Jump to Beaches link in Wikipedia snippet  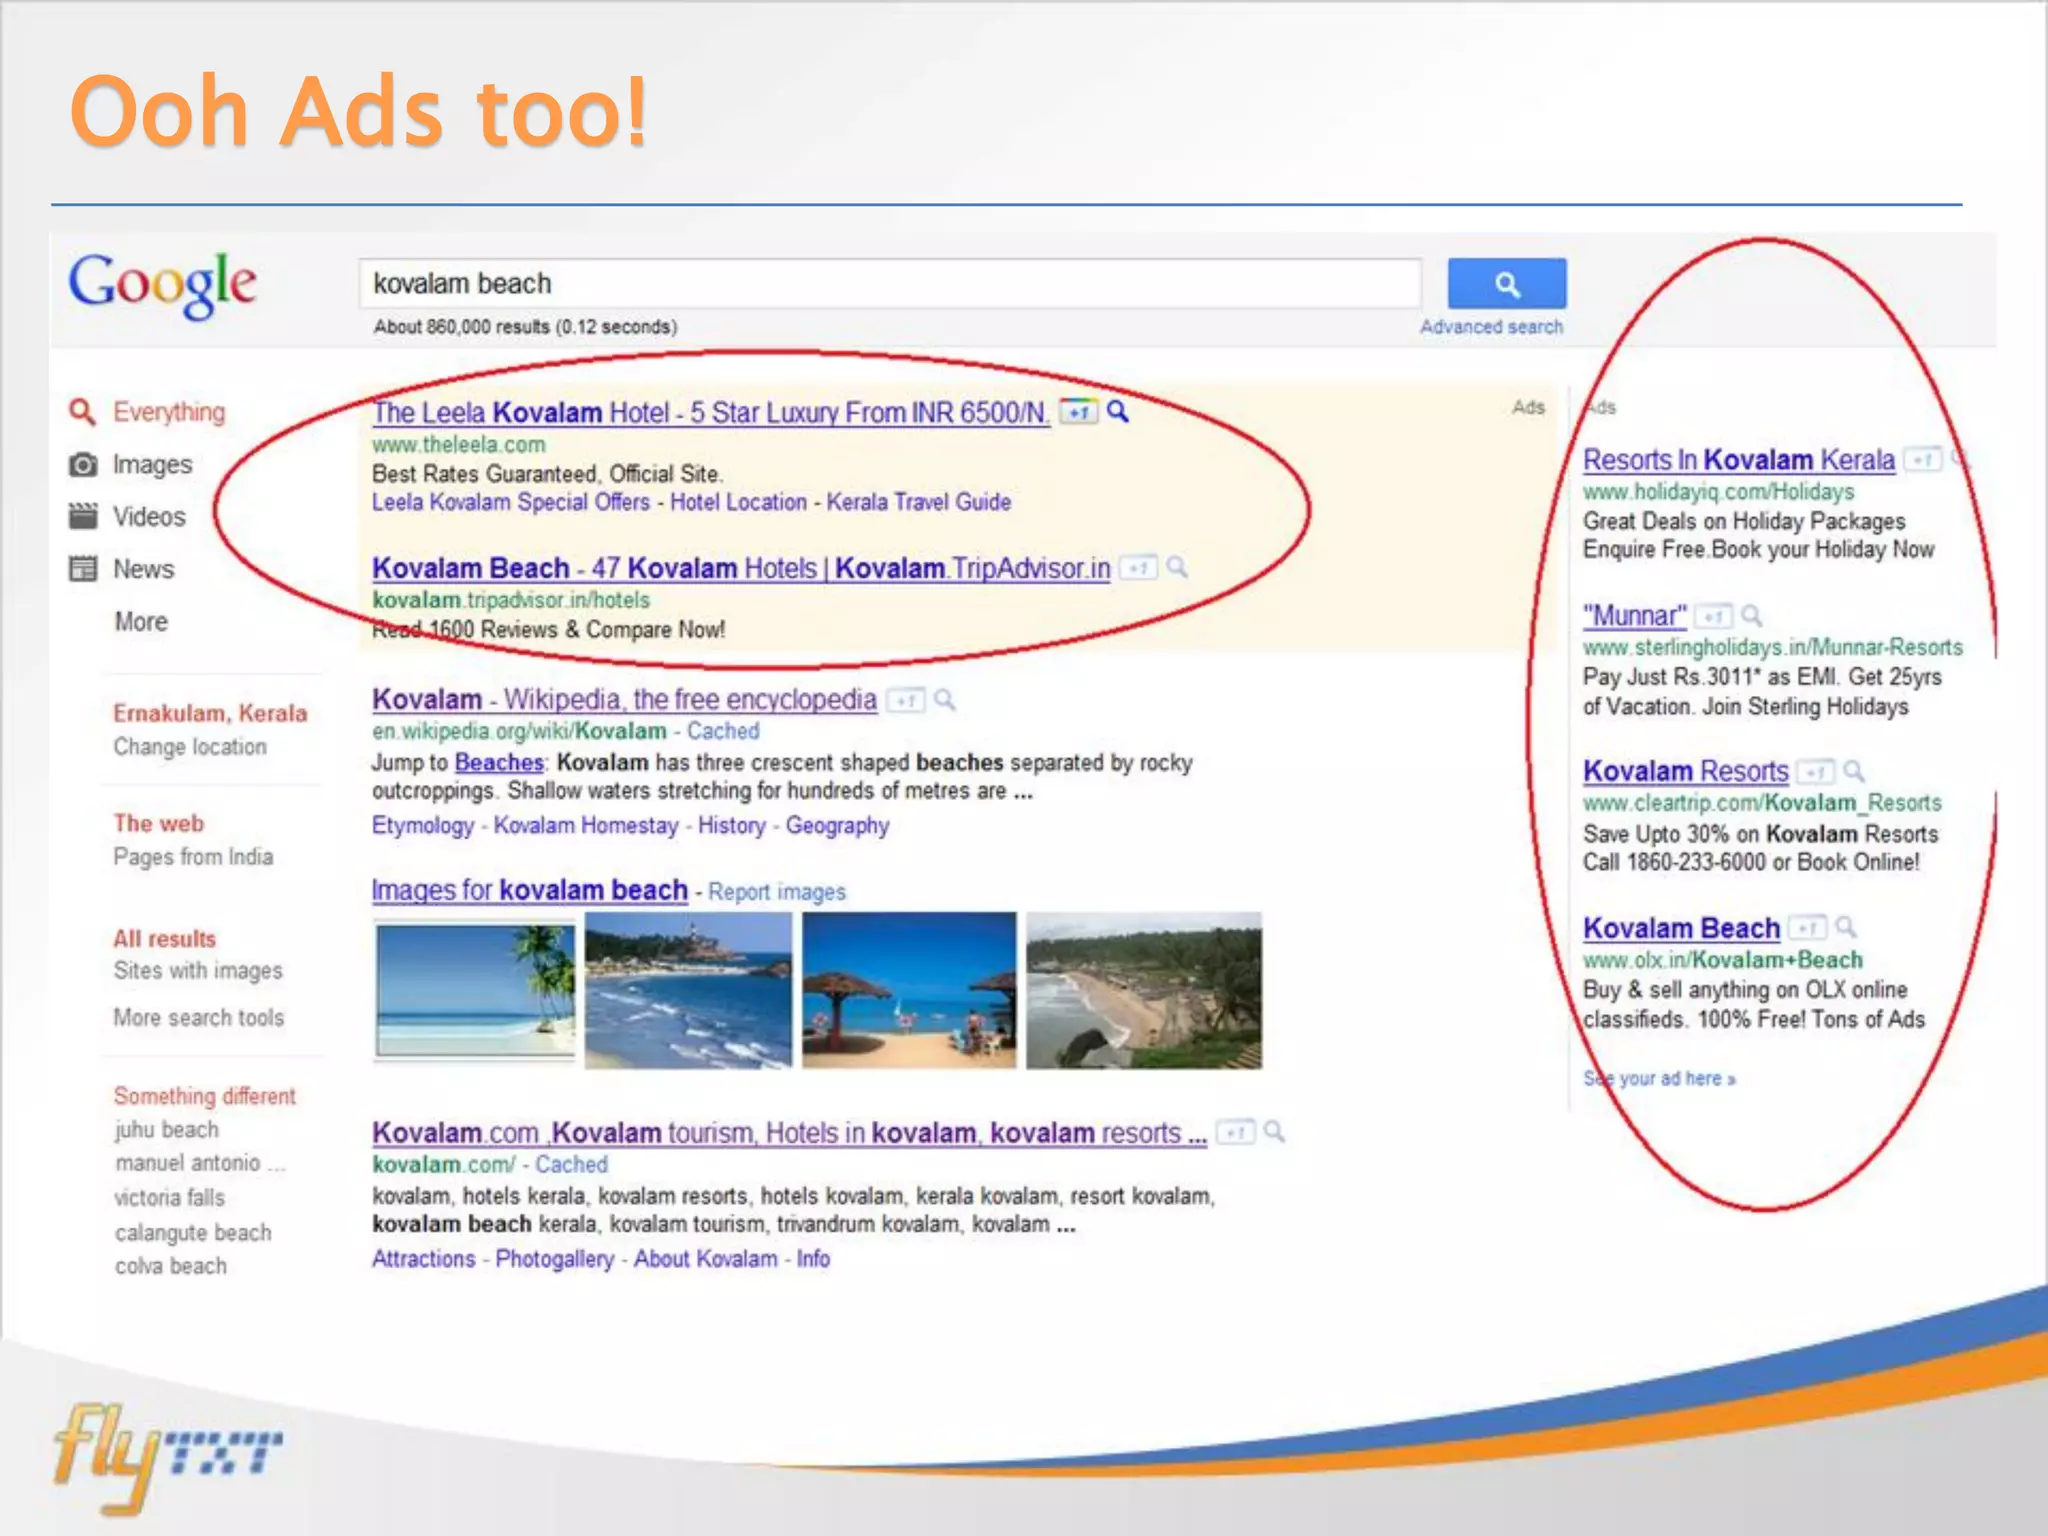pos(499,763)
